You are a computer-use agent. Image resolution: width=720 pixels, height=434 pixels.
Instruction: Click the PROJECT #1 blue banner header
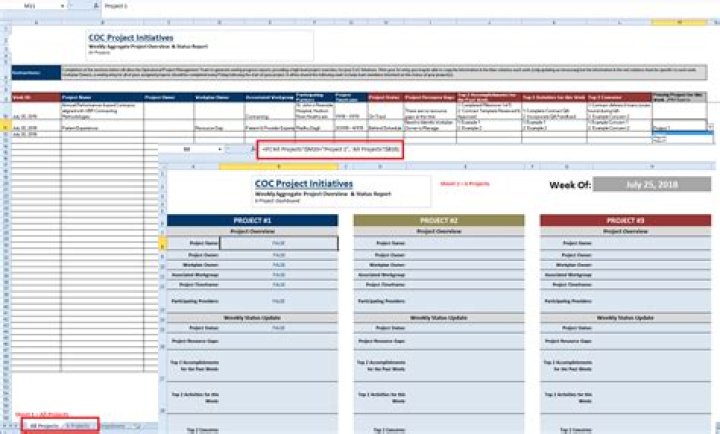[x=252, y=220]
